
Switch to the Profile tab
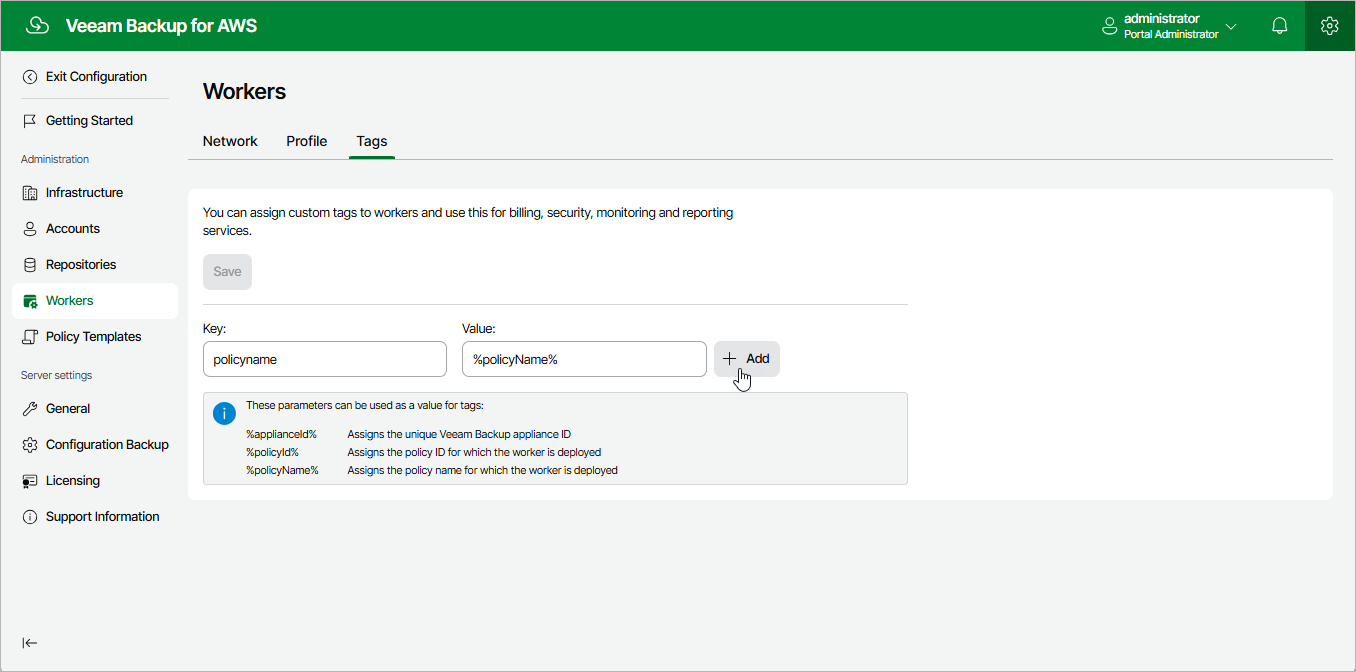point(307,141)
